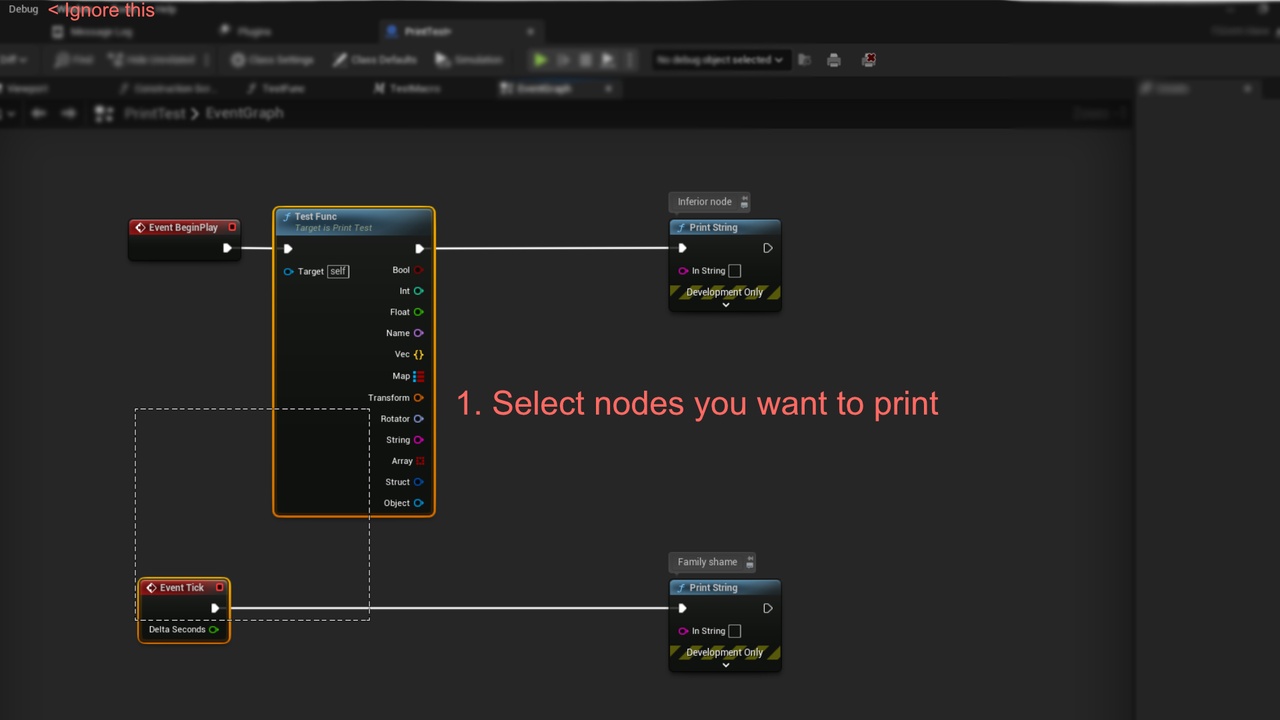Click In String pin under Inferior node comment
Image resolution: width=1280 pixels, height=720 pixels.
point(683,271)
